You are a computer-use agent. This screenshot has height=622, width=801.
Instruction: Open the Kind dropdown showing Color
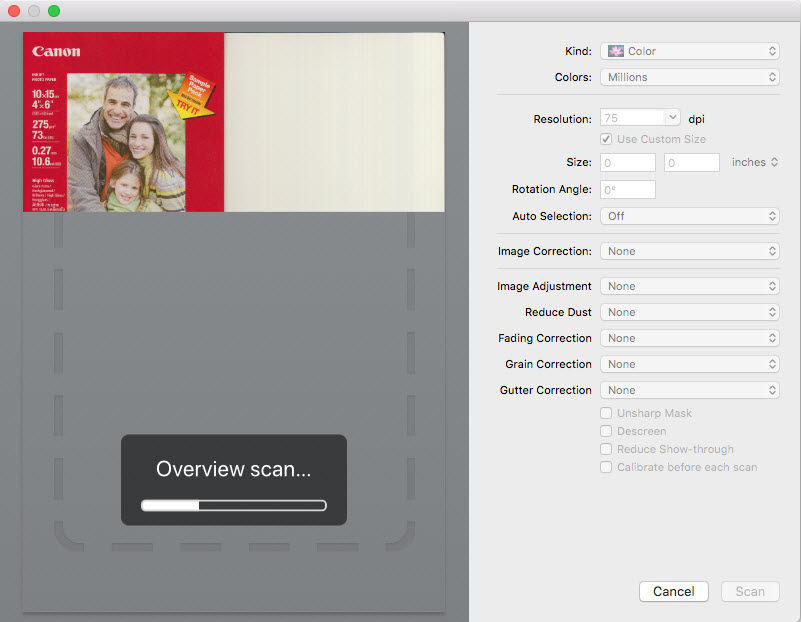click(x=690, y=51)
